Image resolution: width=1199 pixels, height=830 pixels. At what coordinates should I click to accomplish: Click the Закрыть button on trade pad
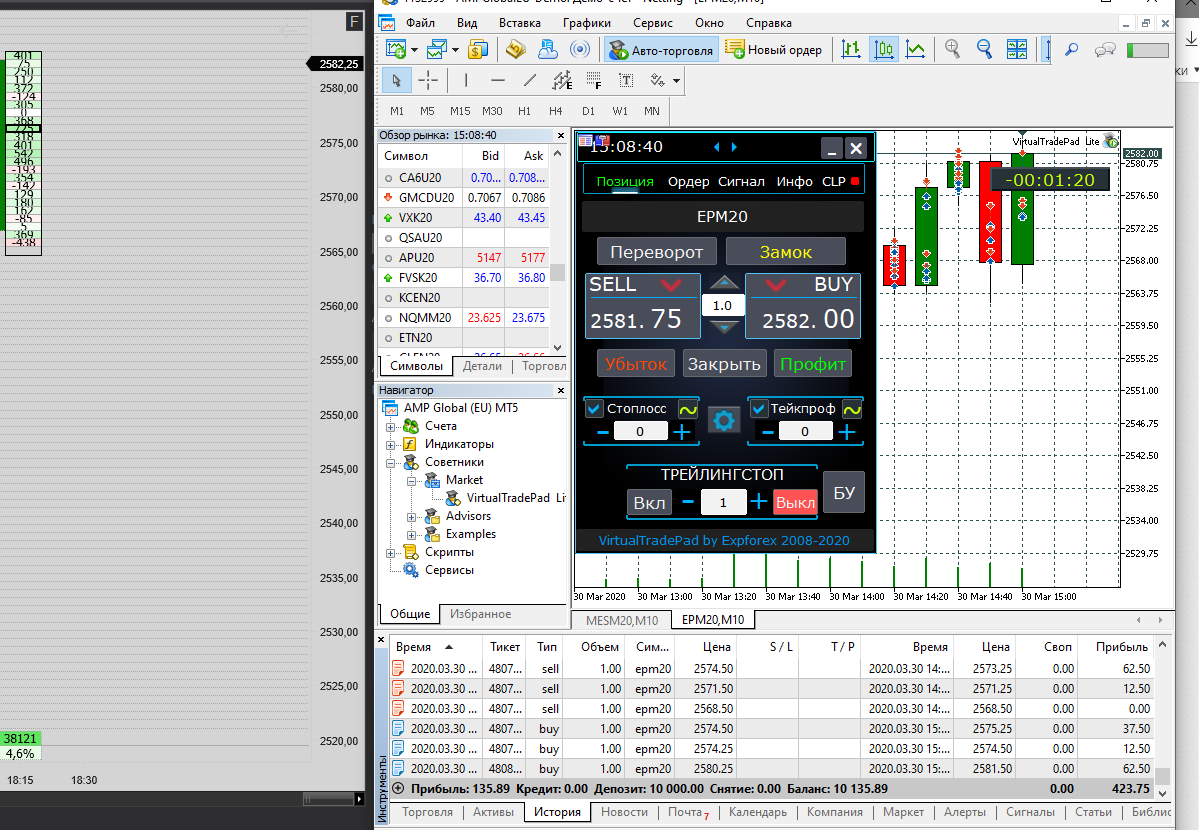[x=723, y=364]
